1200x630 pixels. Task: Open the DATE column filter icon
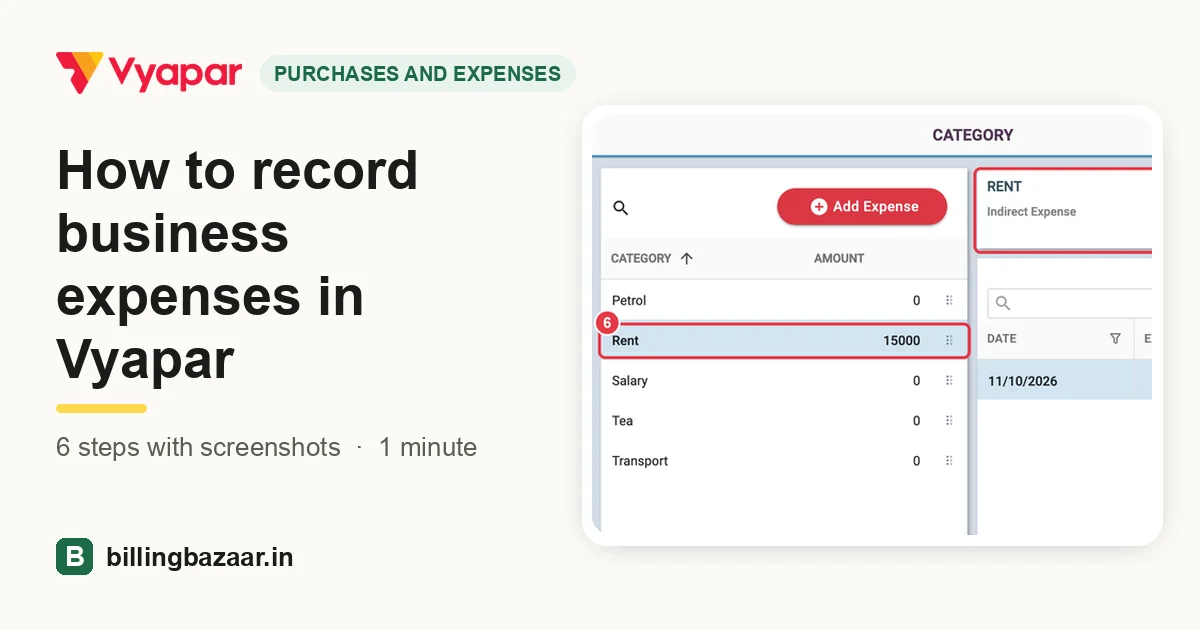pyautogui.click(x=1115, y=339)
